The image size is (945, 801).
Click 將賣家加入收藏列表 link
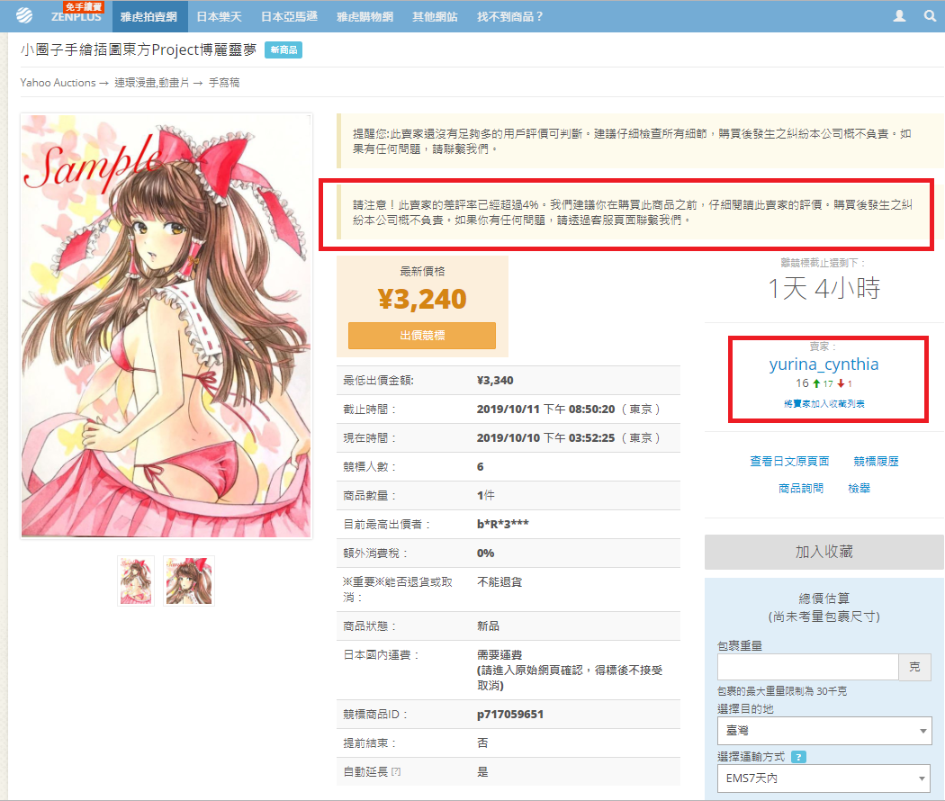(824, 404)
